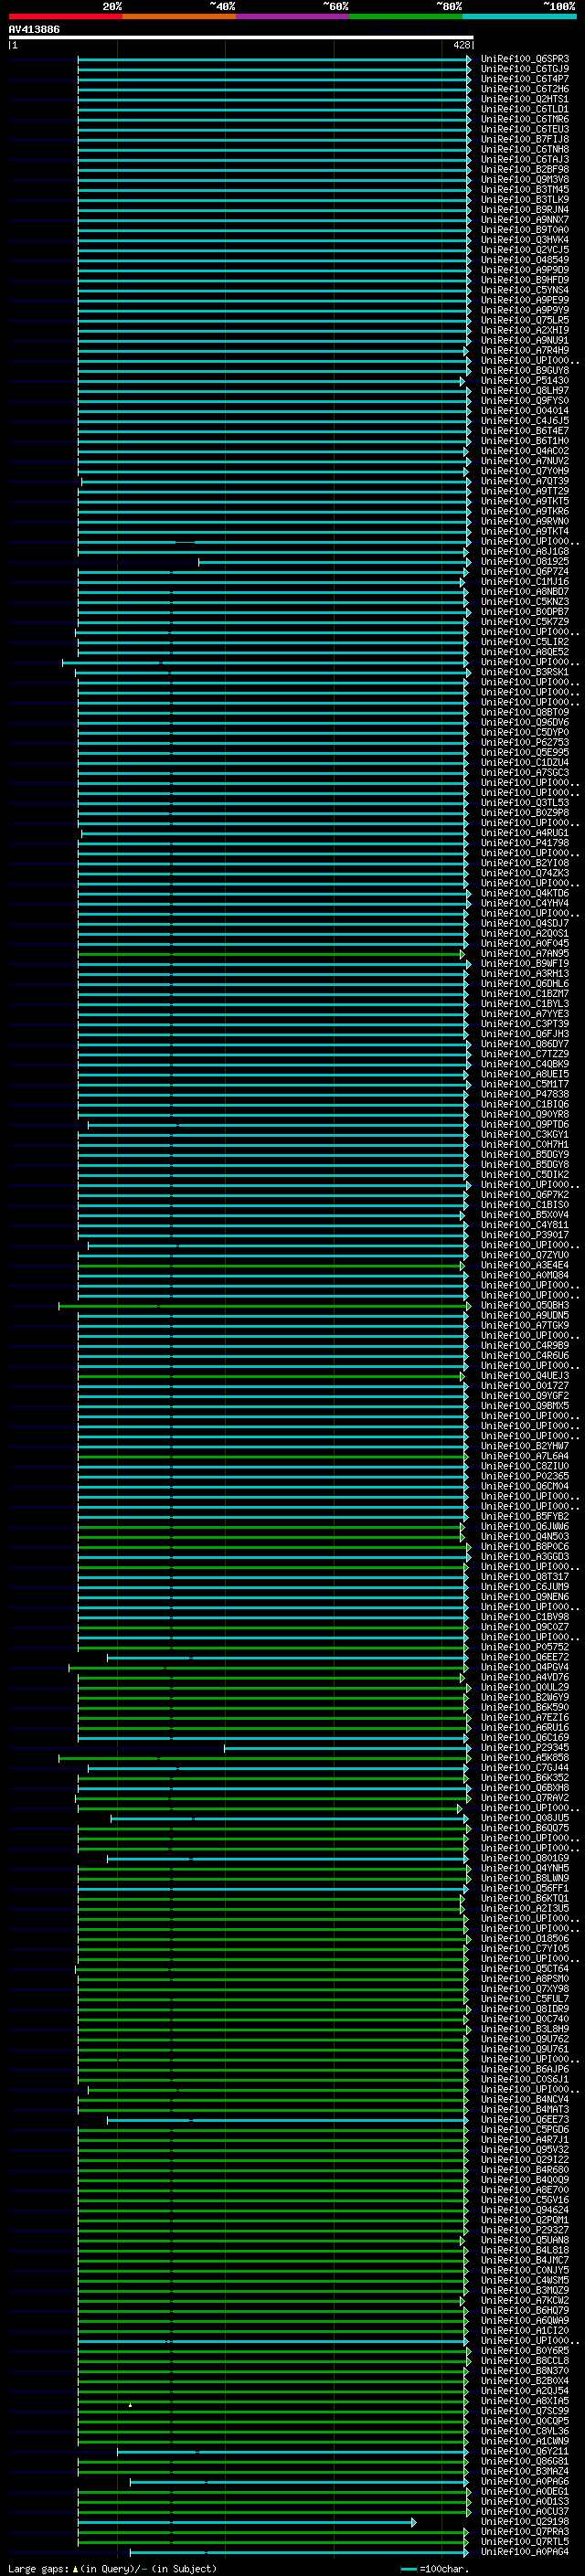Click the =100char. scale legend
This screenshot has width=585, height=2576.
(x=433, y=2569)
